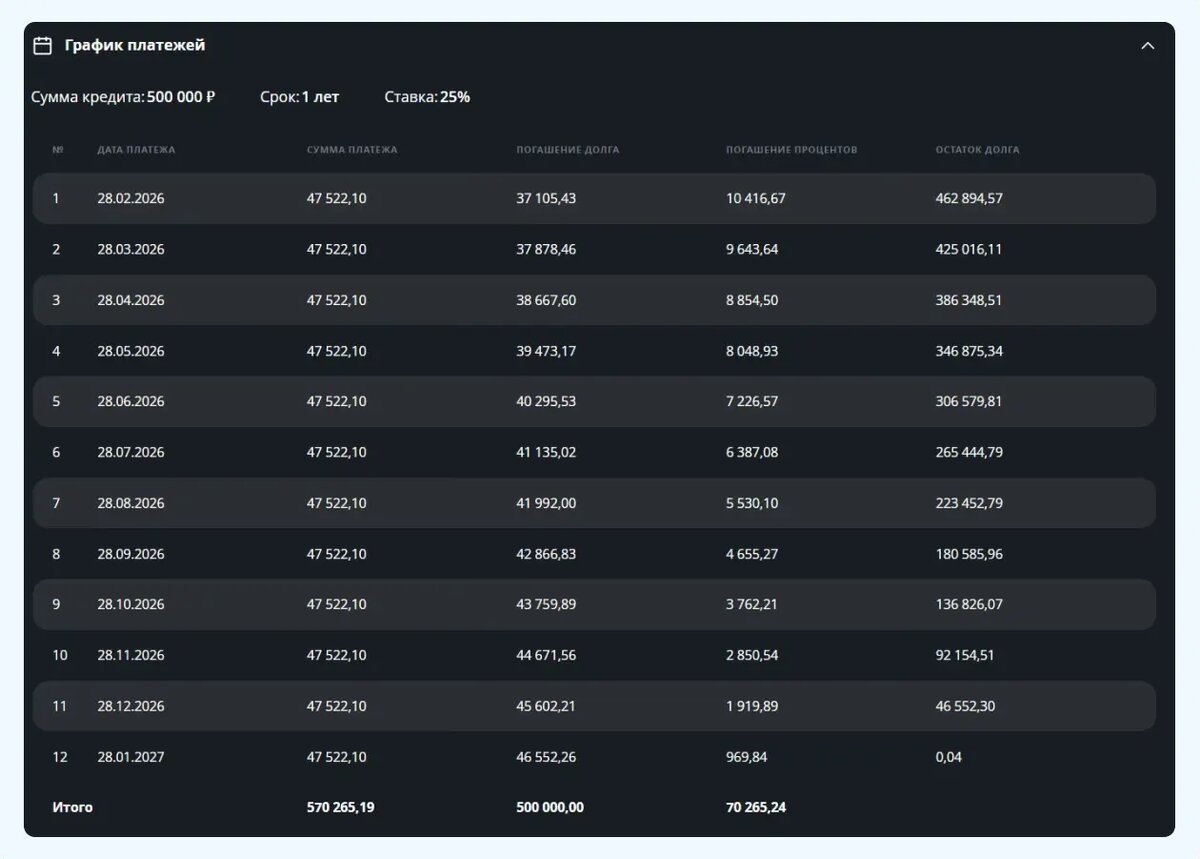Click the total payment sum 570 265,19

pyautogui.click(x=340, y=807)
